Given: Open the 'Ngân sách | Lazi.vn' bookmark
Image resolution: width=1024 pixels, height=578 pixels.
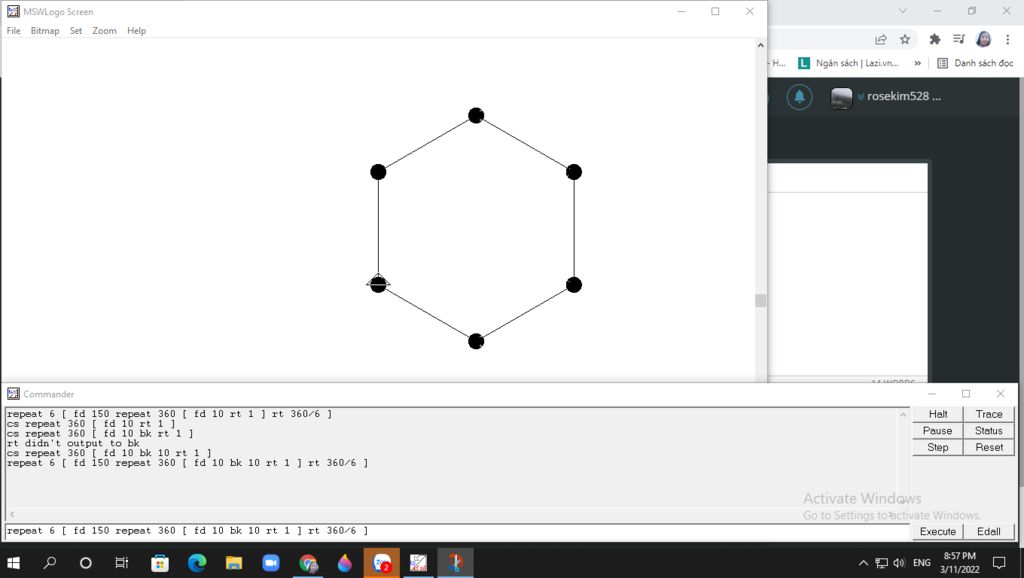Looking at the screenshot, I should pyautogui.click(x=848, y=63).
